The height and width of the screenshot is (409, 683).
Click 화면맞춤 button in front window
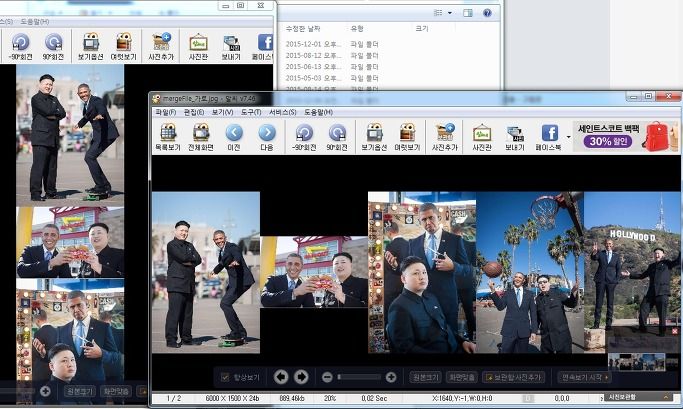pos(462,377)
